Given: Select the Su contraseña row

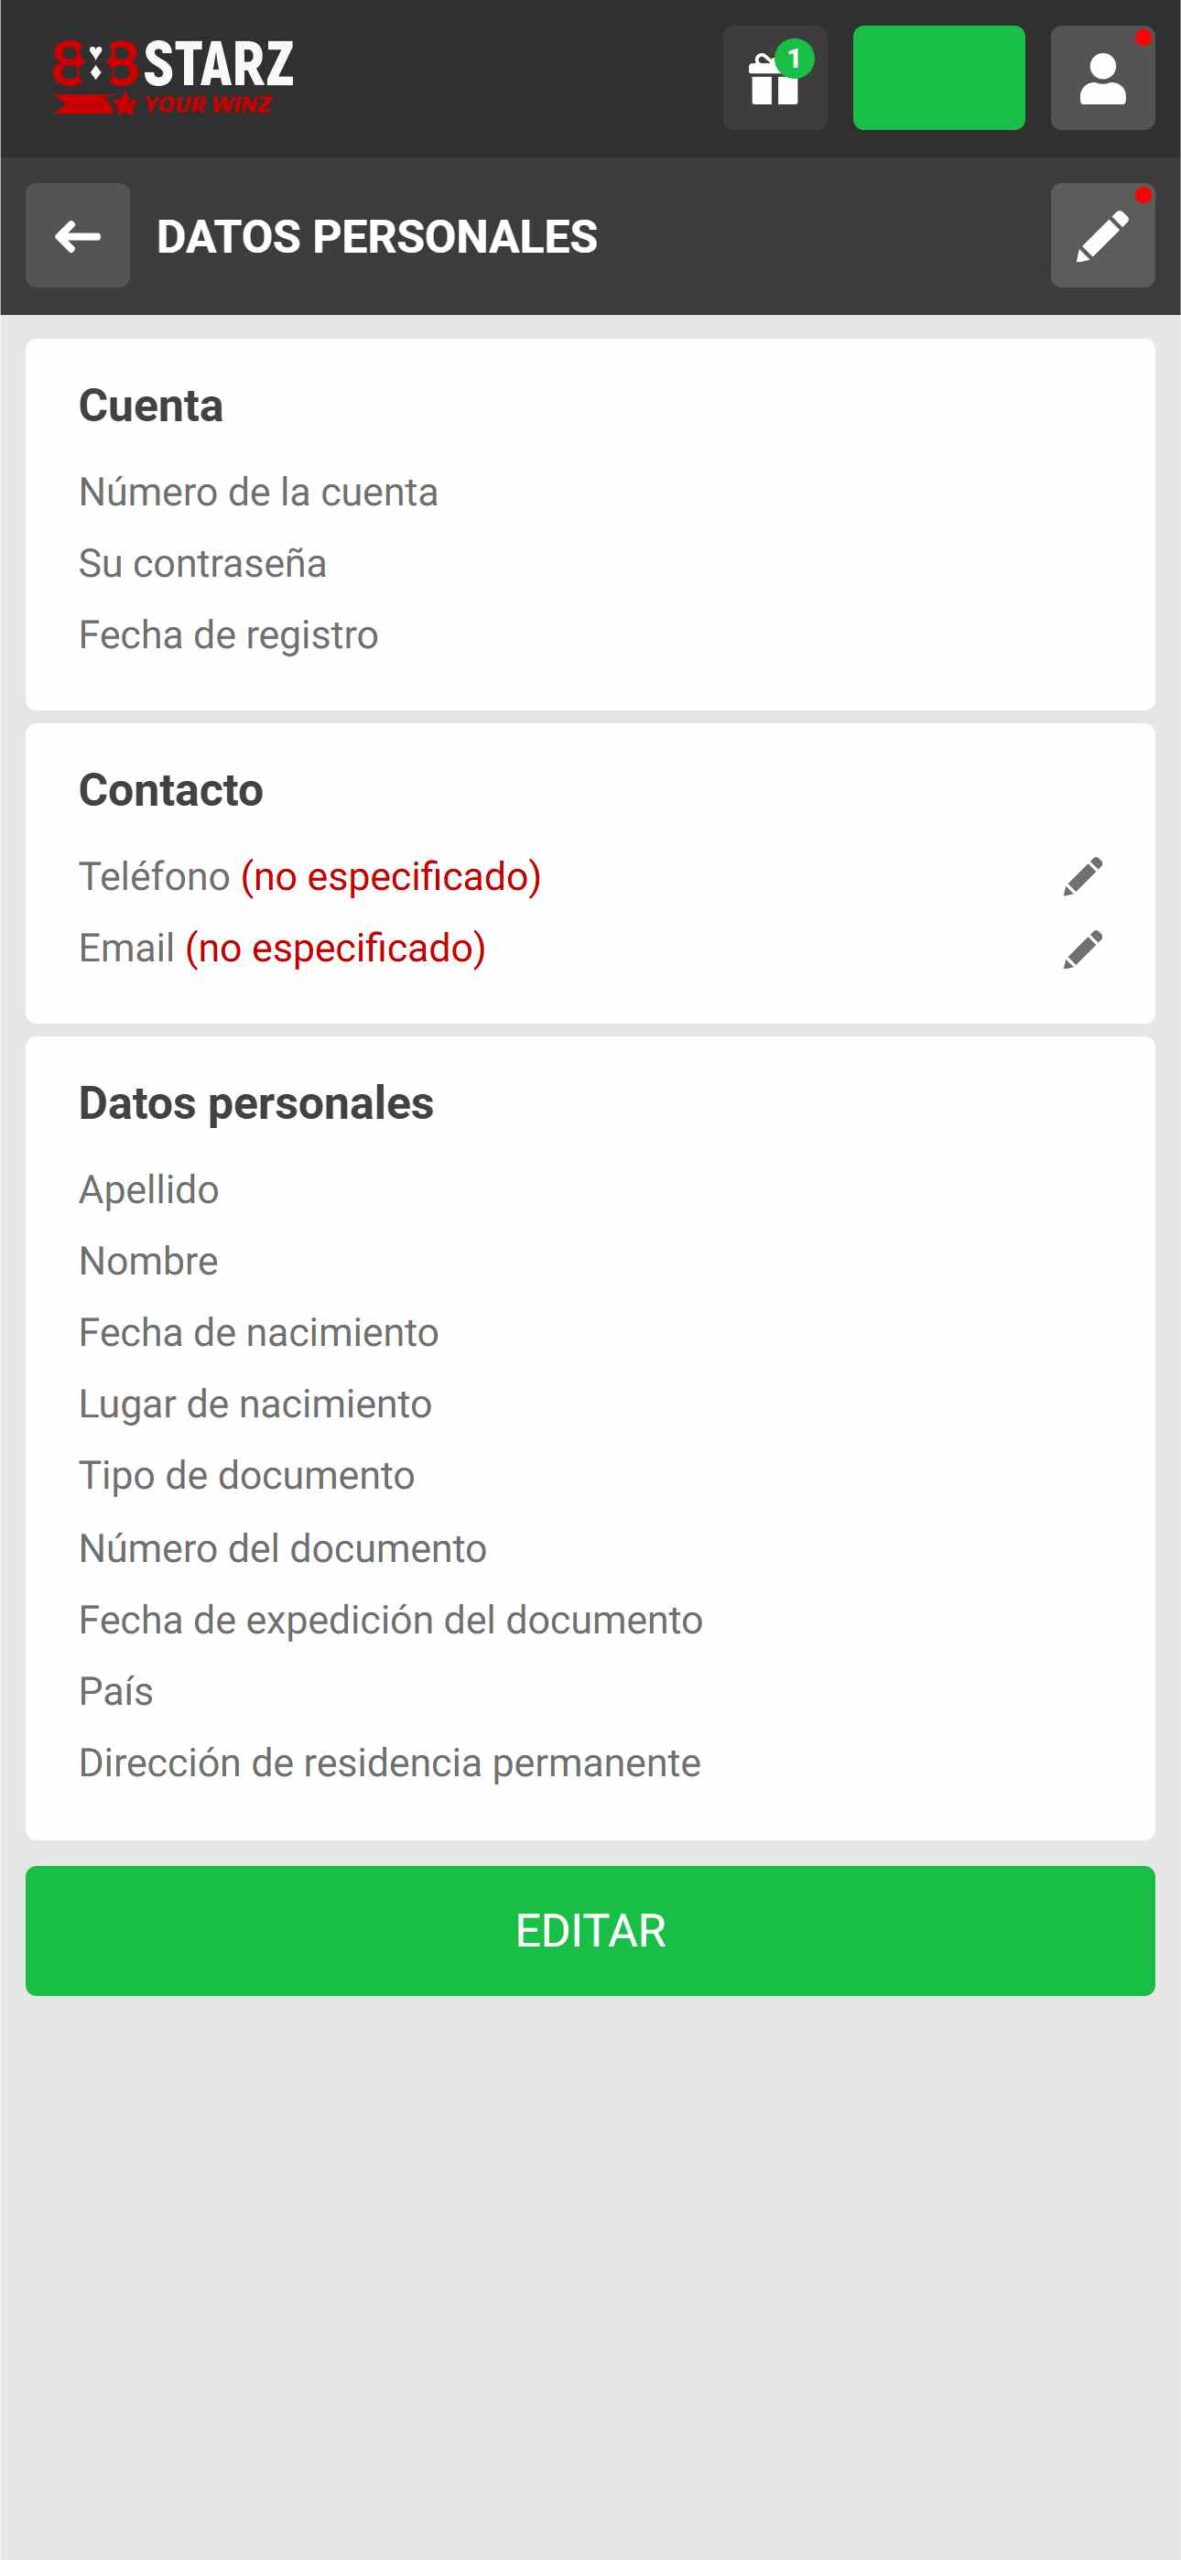Looking at the screenshot, I should 203,564.
